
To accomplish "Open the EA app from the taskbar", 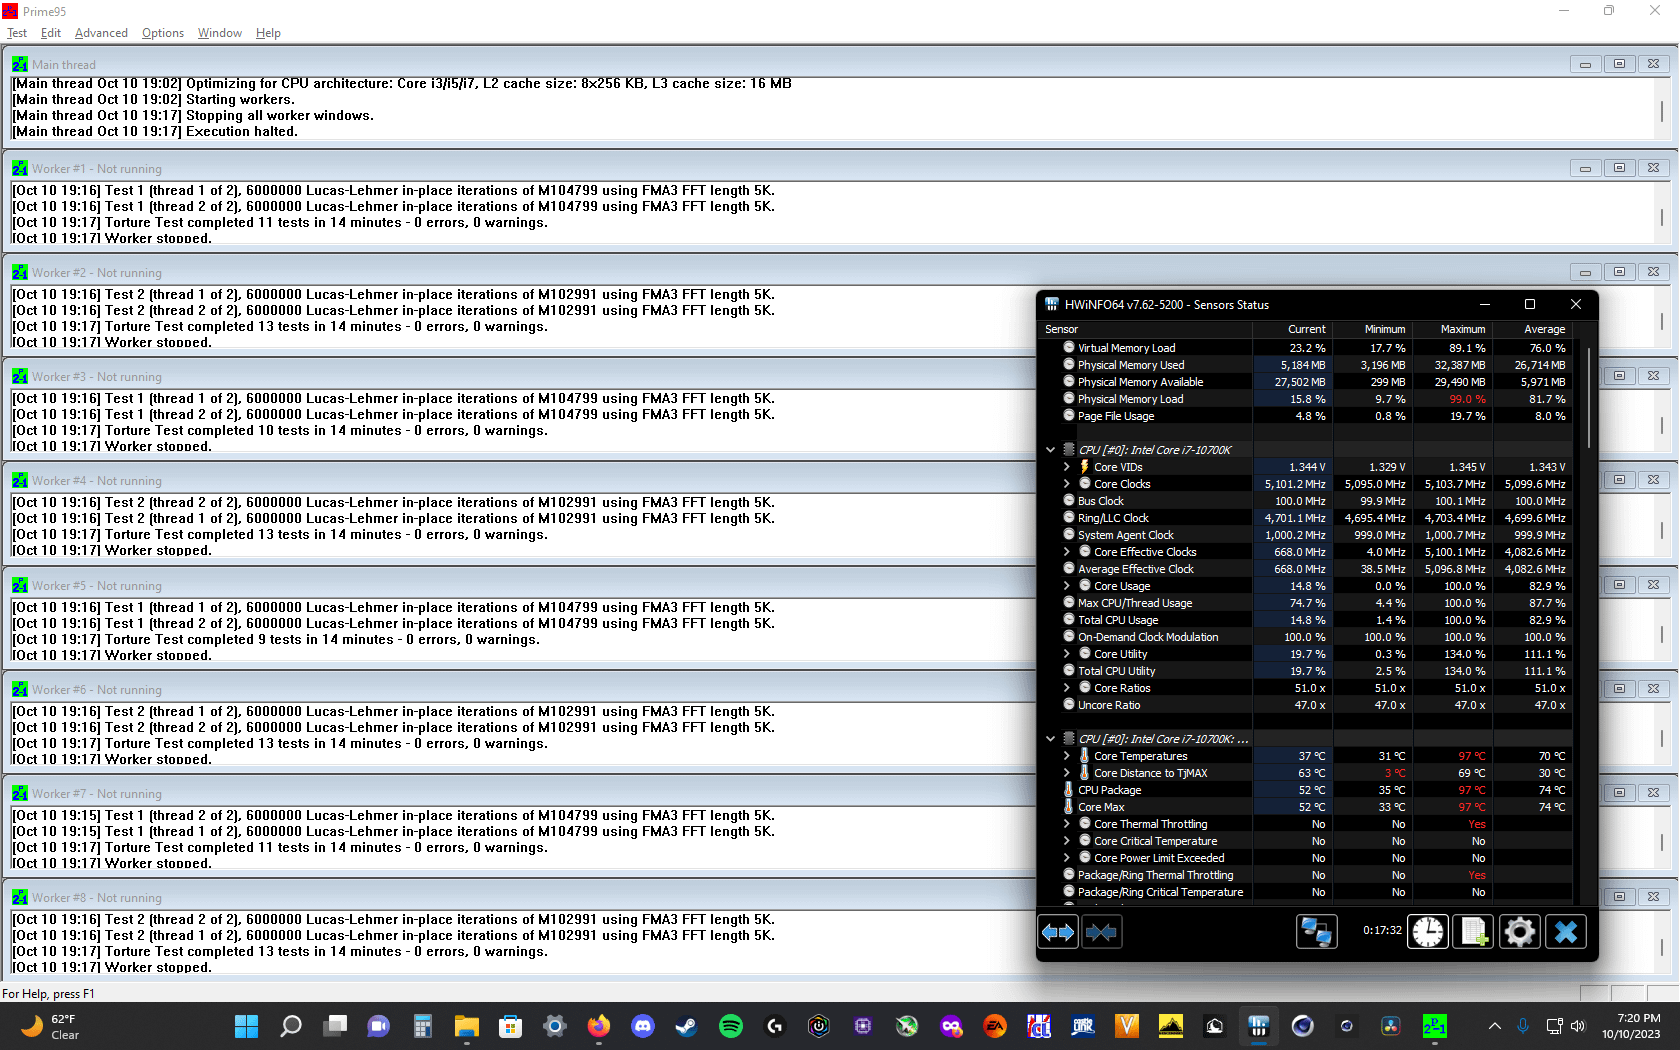I will 995,1026.
